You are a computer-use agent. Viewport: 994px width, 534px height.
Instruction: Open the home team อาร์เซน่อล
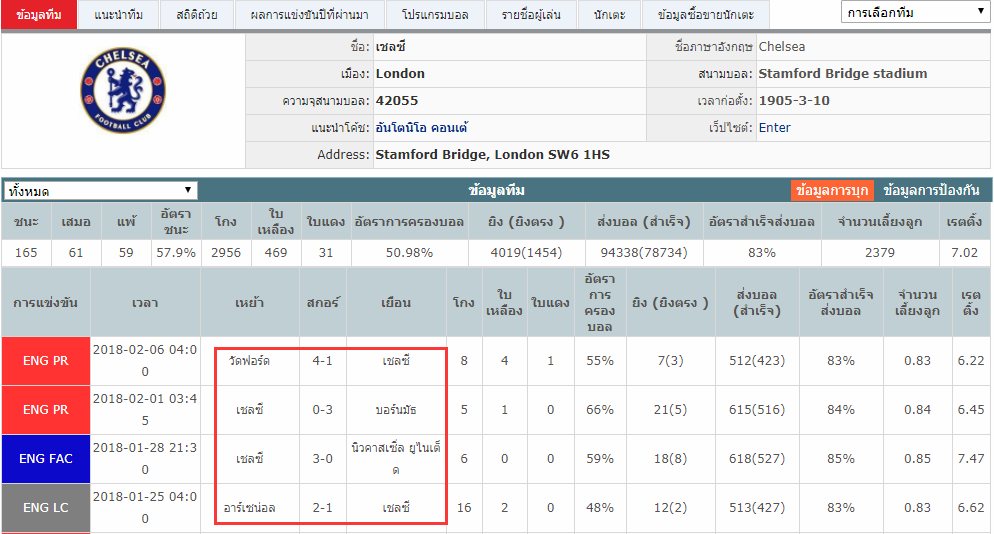(x=249, y=507)
